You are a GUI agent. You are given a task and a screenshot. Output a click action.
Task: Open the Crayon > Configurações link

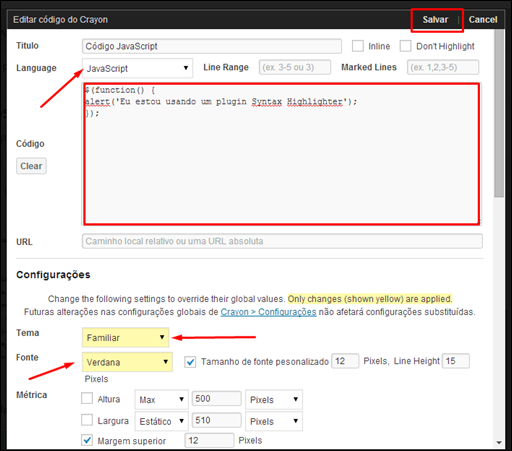(268, 312)
